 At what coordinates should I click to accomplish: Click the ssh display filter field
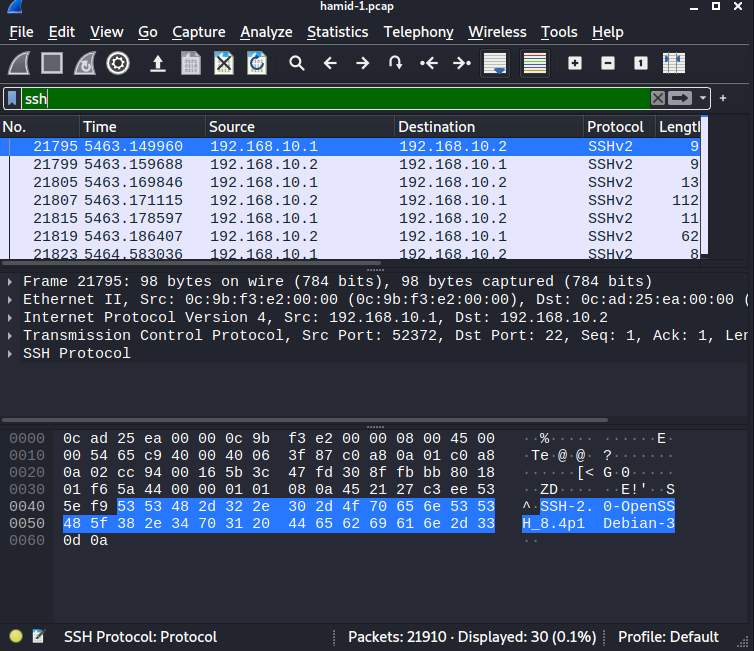pyautogui.click(x=330, y=98)
